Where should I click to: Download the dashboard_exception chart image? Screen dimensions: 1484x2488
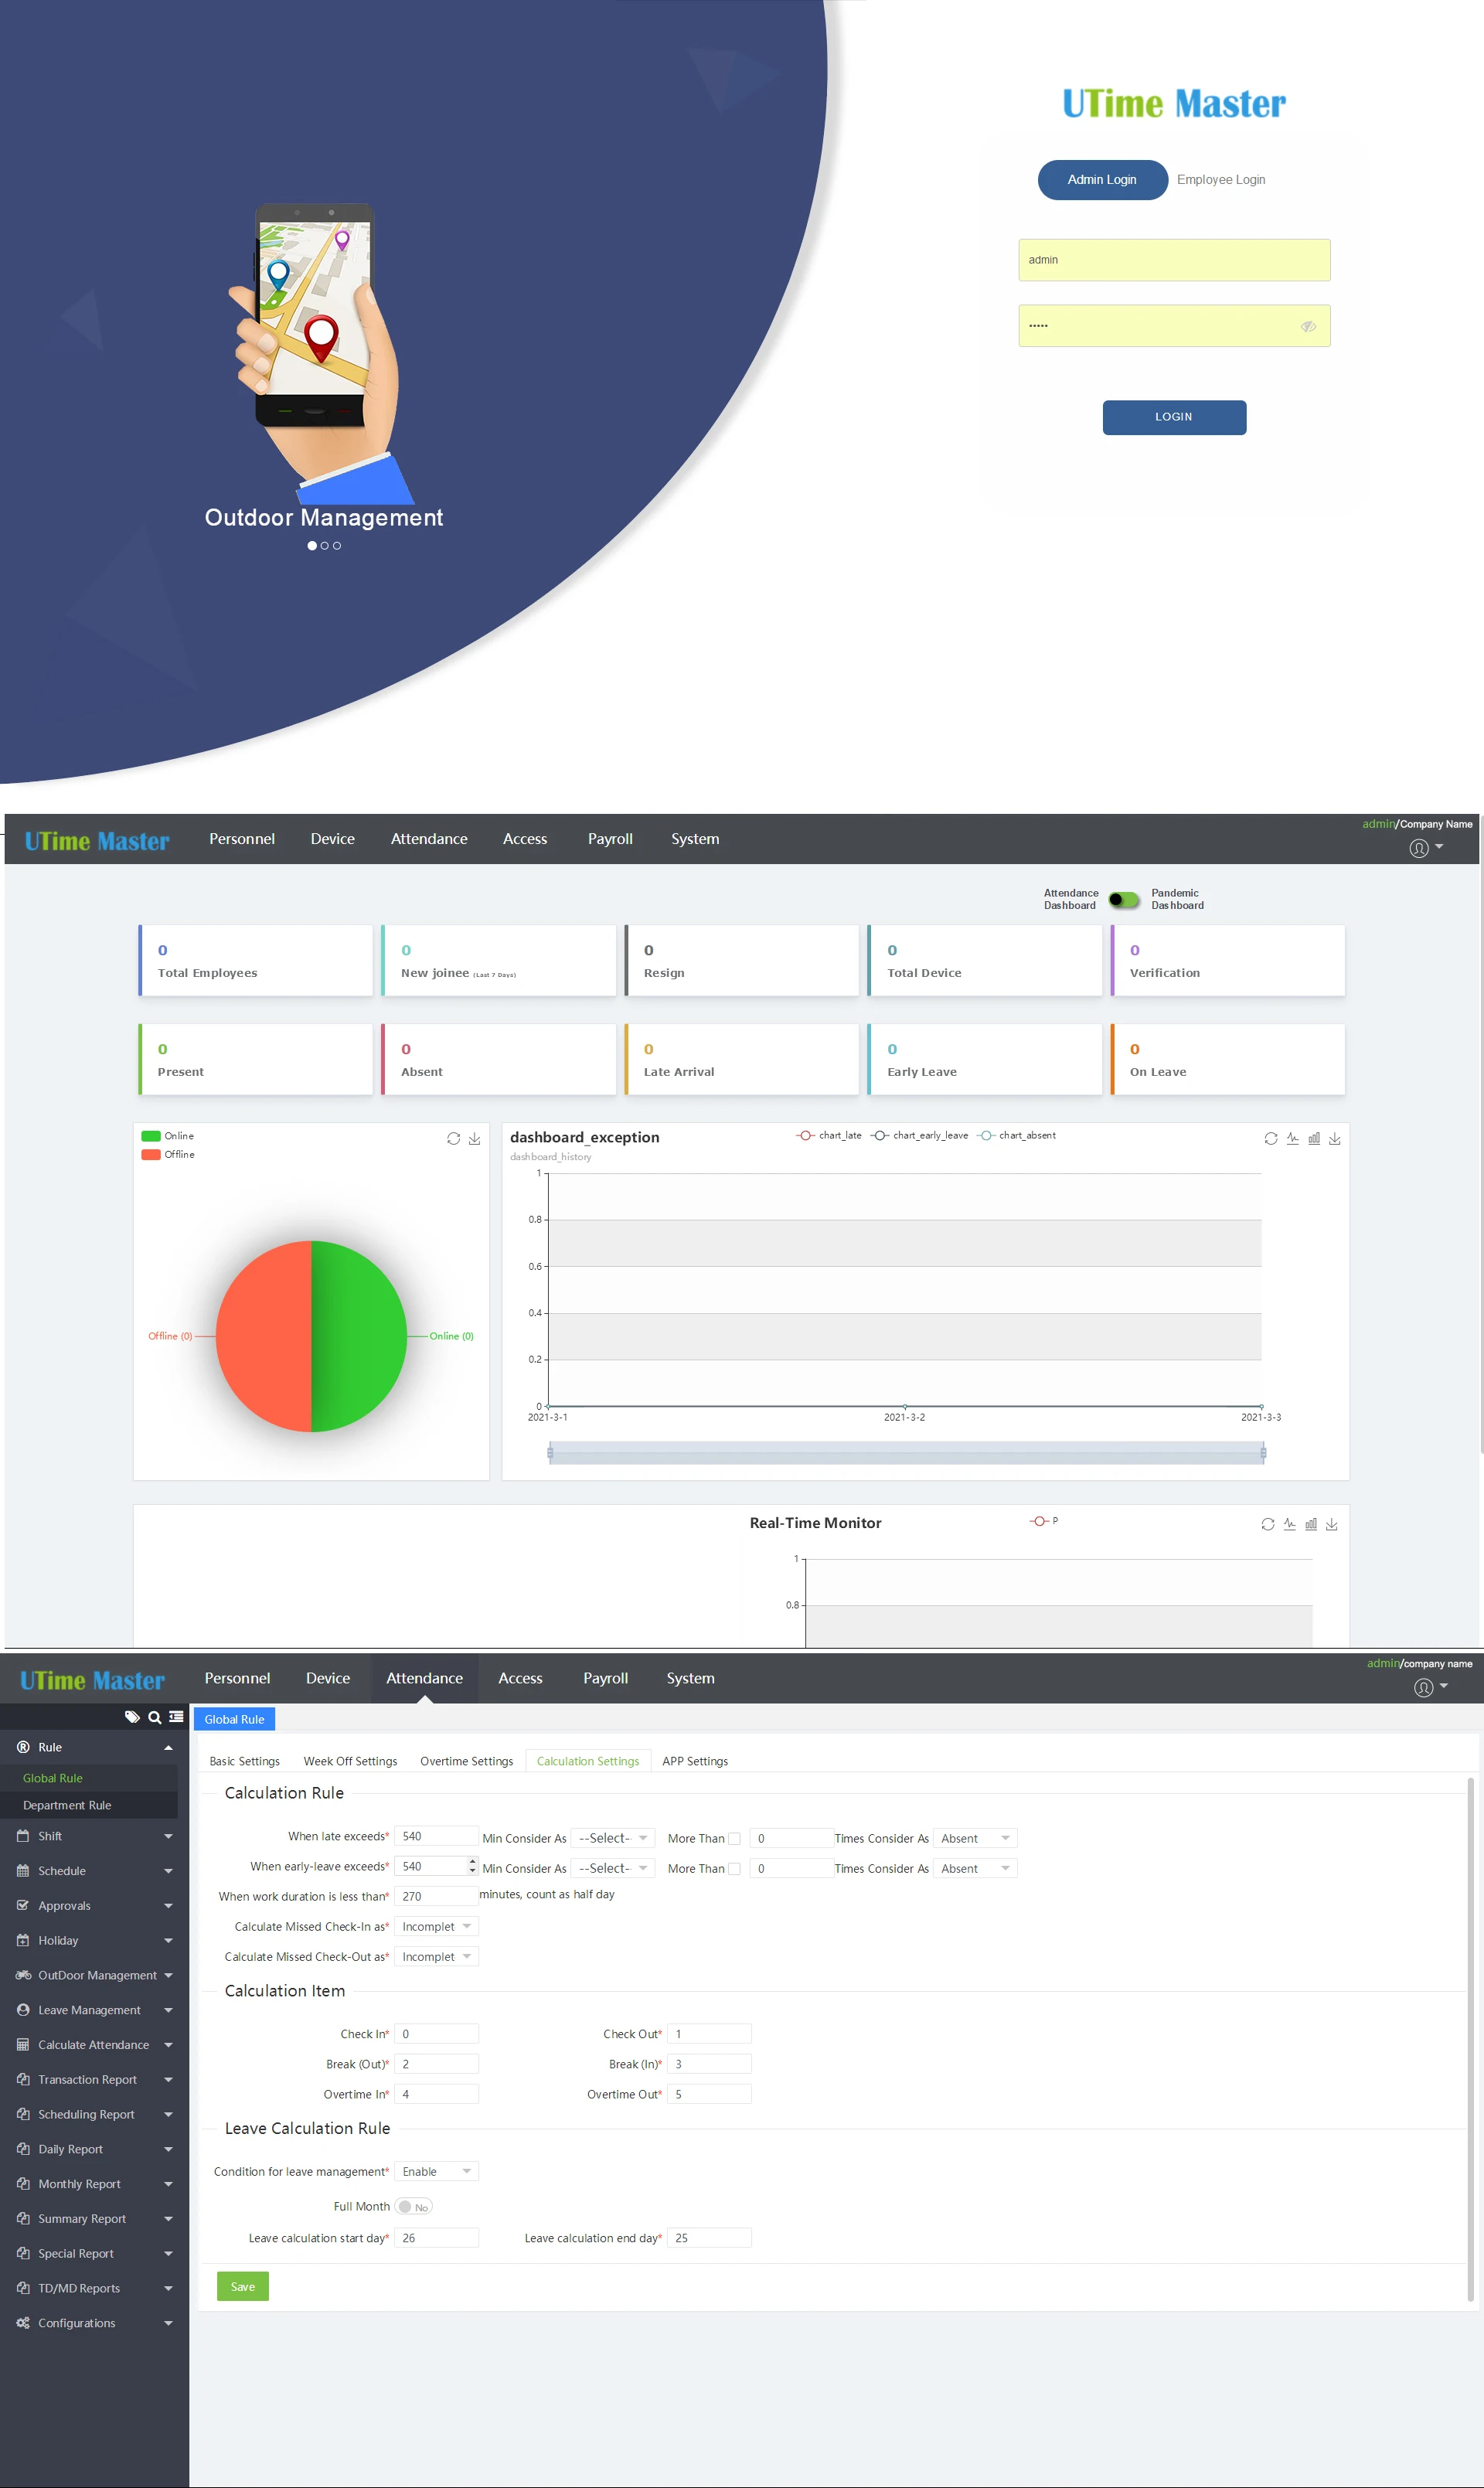(x=1334, y=1138)
